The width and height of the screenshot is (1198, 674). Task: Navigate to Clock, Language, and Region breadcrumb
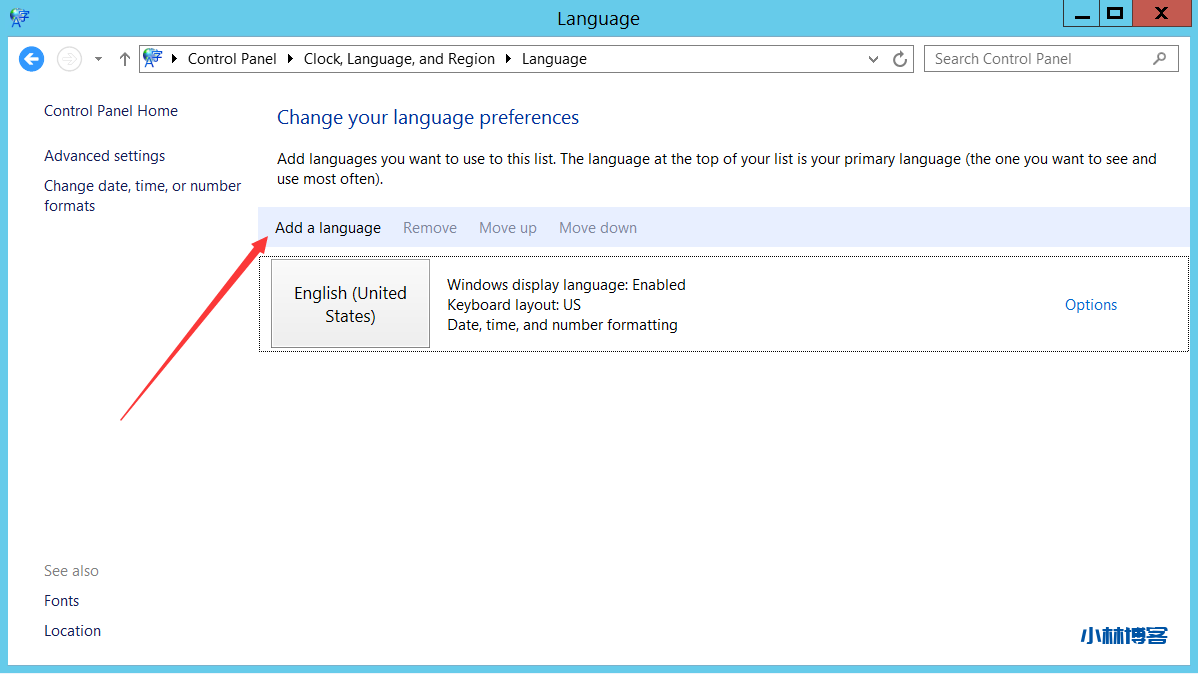pyautogui.click(x=399, y=59)
